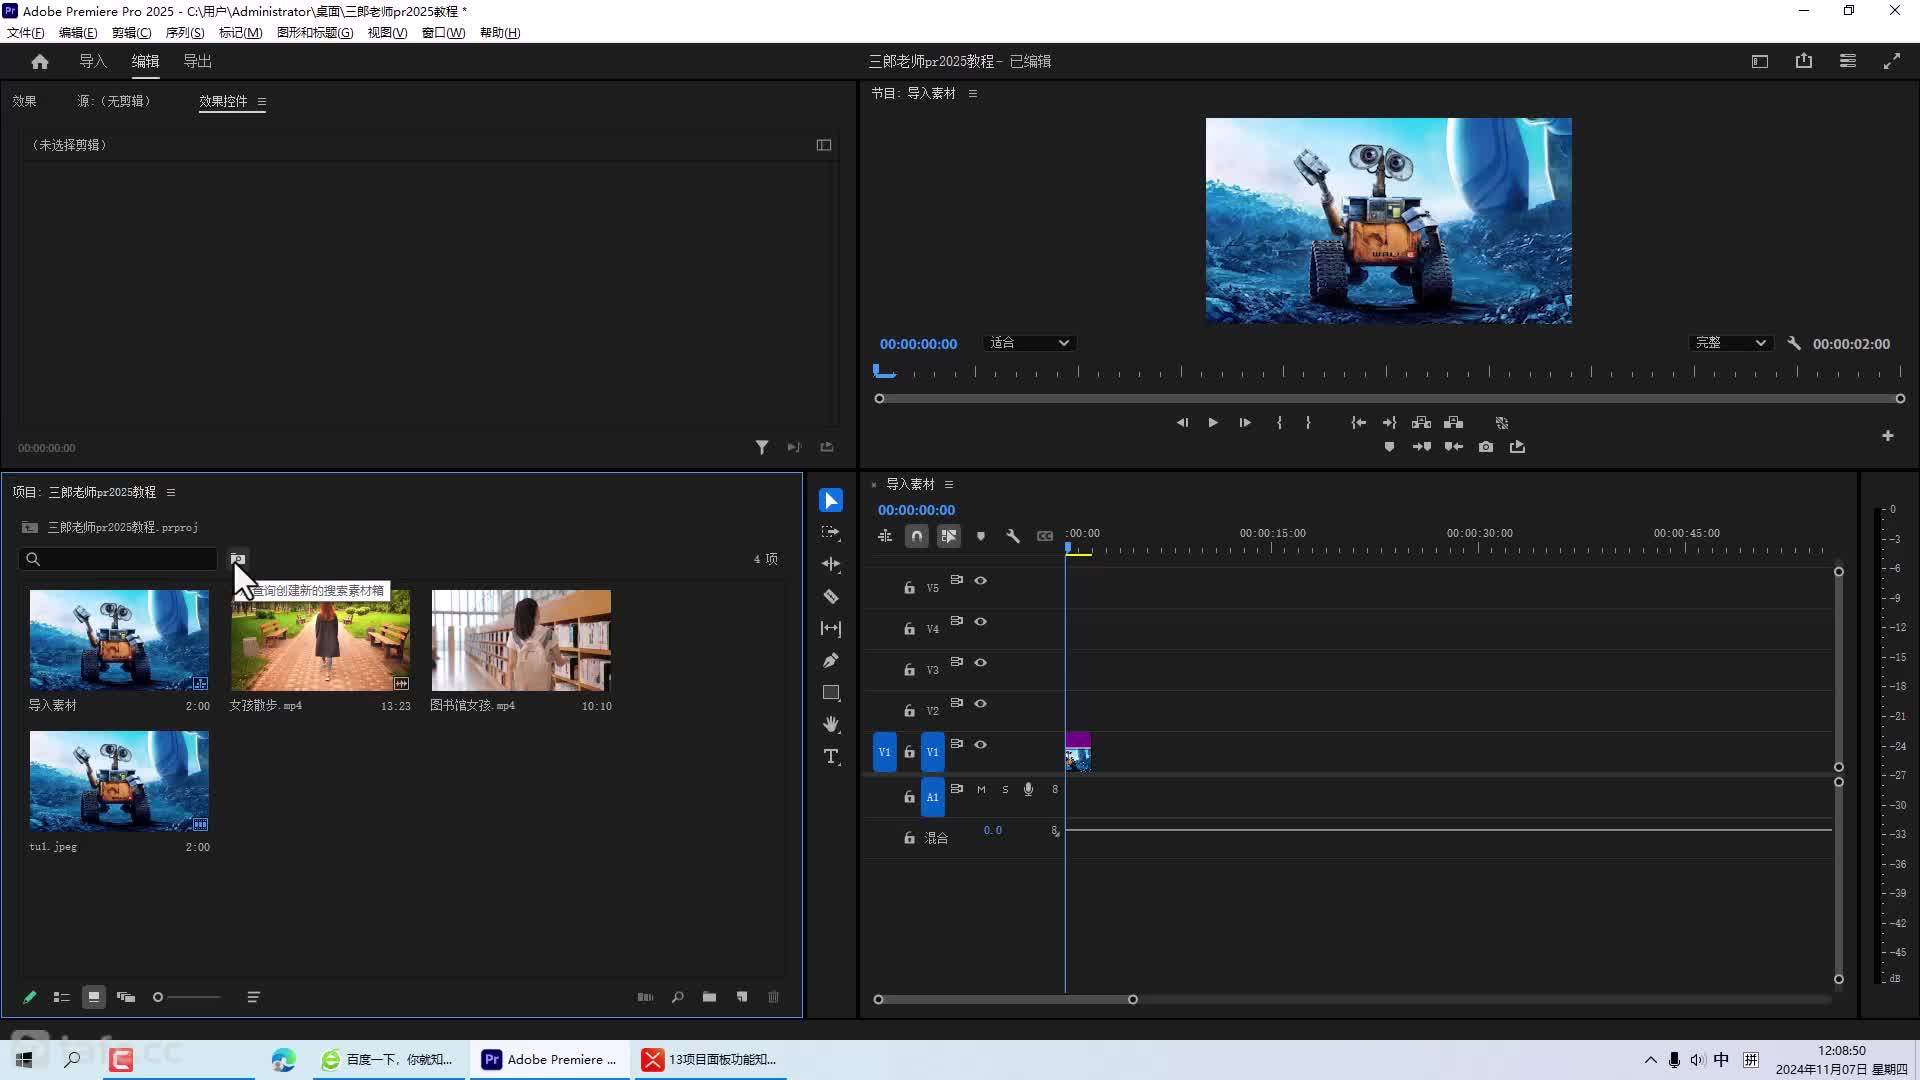Viewport: 1920px width, 1080px height.
Task: Select the Razor tool
Action: click(831, 596)
